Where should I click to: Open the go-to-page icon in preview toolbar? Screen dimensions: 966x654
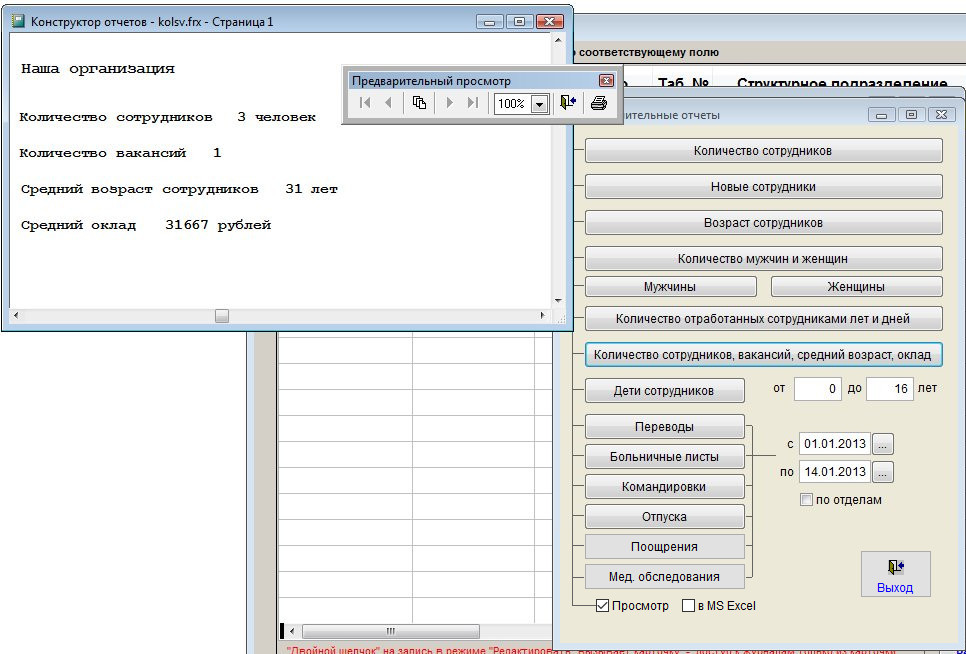[419, 103]
